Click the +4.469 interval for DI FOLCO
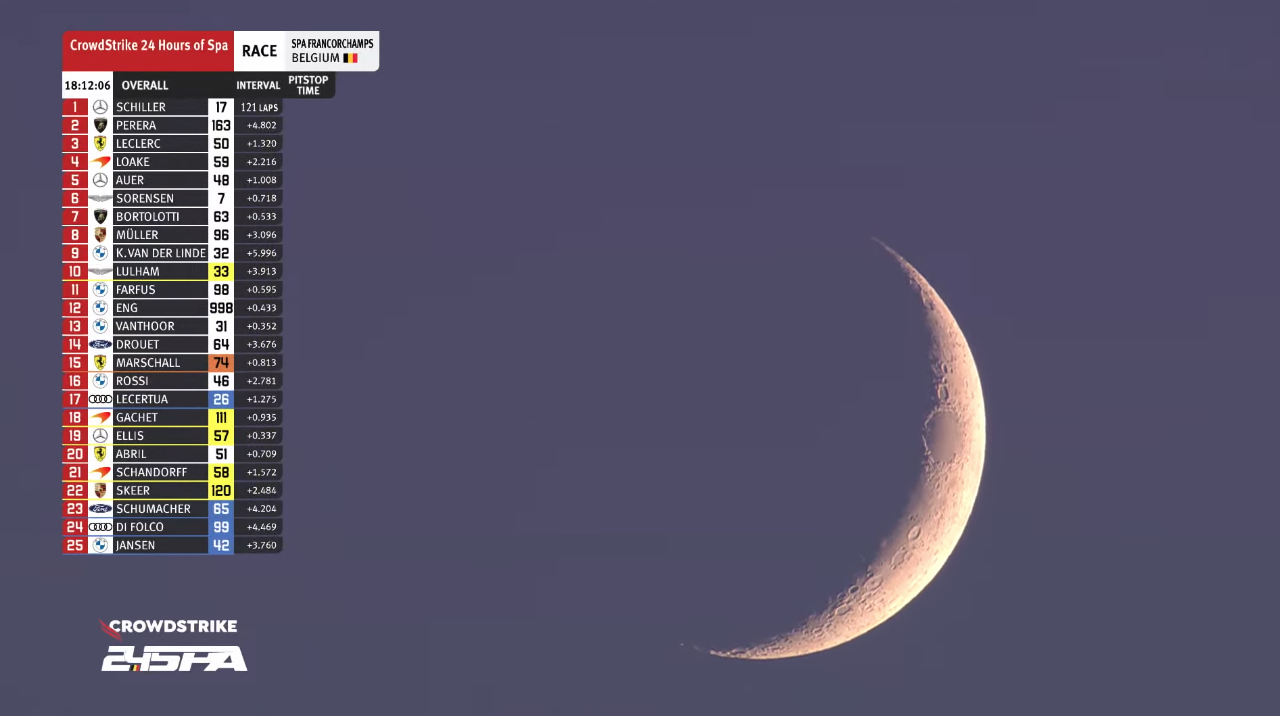Screen dimensions: 1280x716 [261, 527]
